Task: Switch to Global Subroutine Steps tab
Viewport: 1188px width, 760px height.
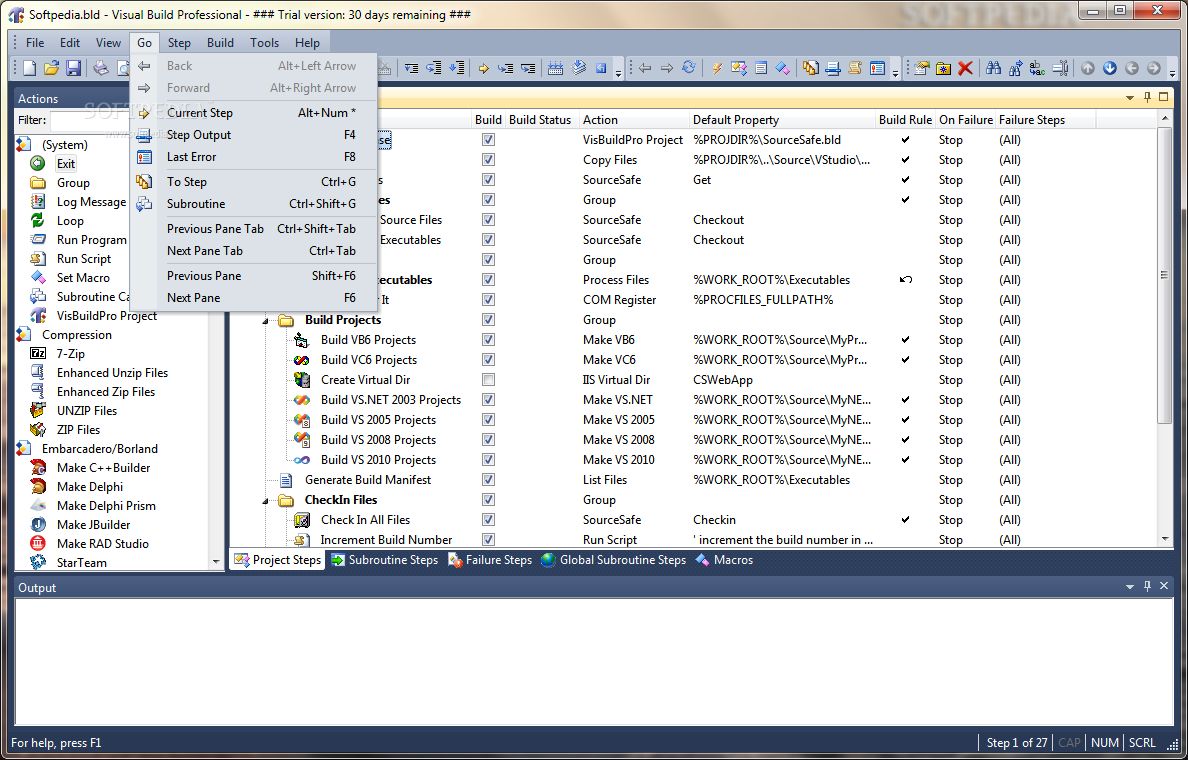Action: coord(613,560)
